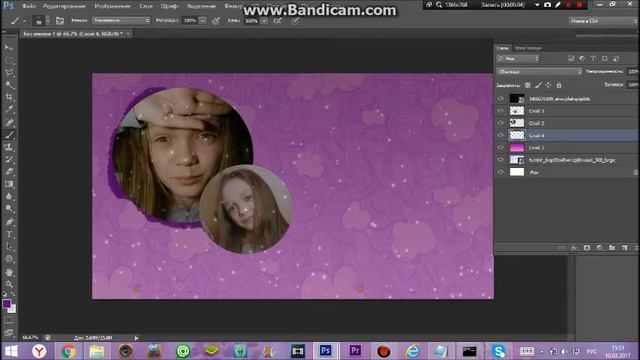The image size is (640, 360).
Task: Open the brush panel toggle in options bar
Action: click(60, 20)
